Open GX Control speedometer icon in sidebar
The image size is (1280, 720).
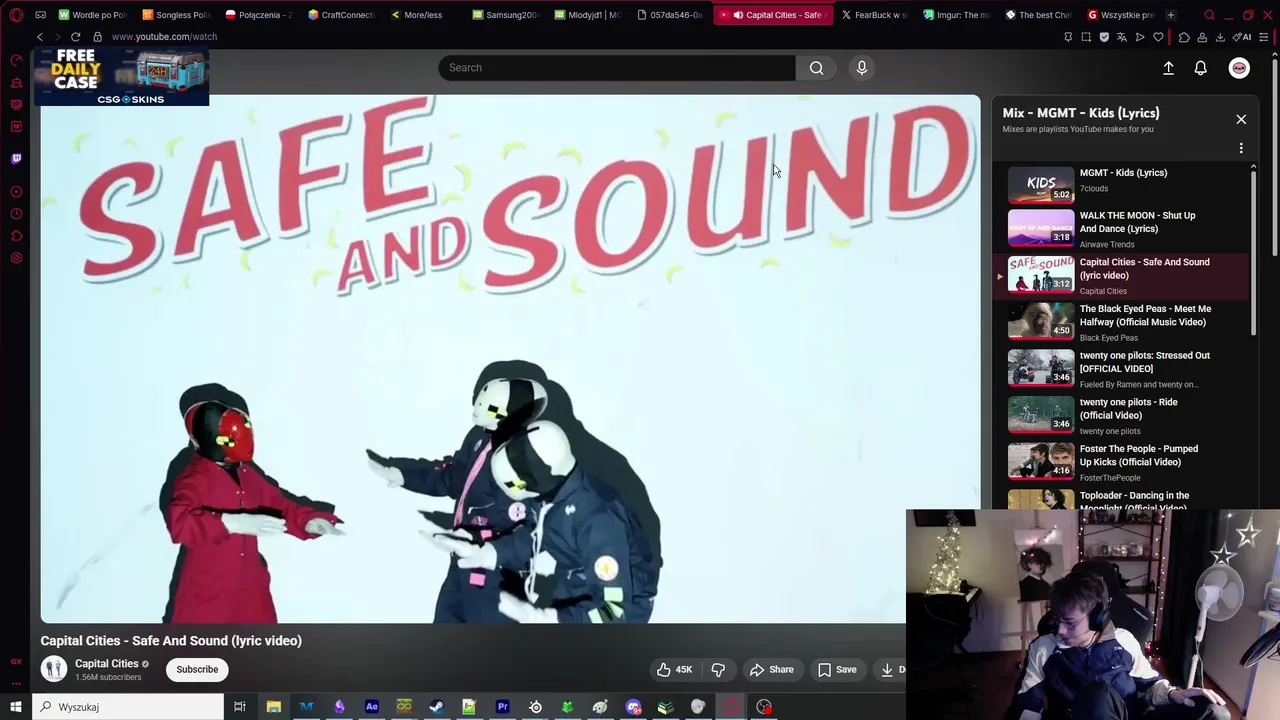[16, 61]
